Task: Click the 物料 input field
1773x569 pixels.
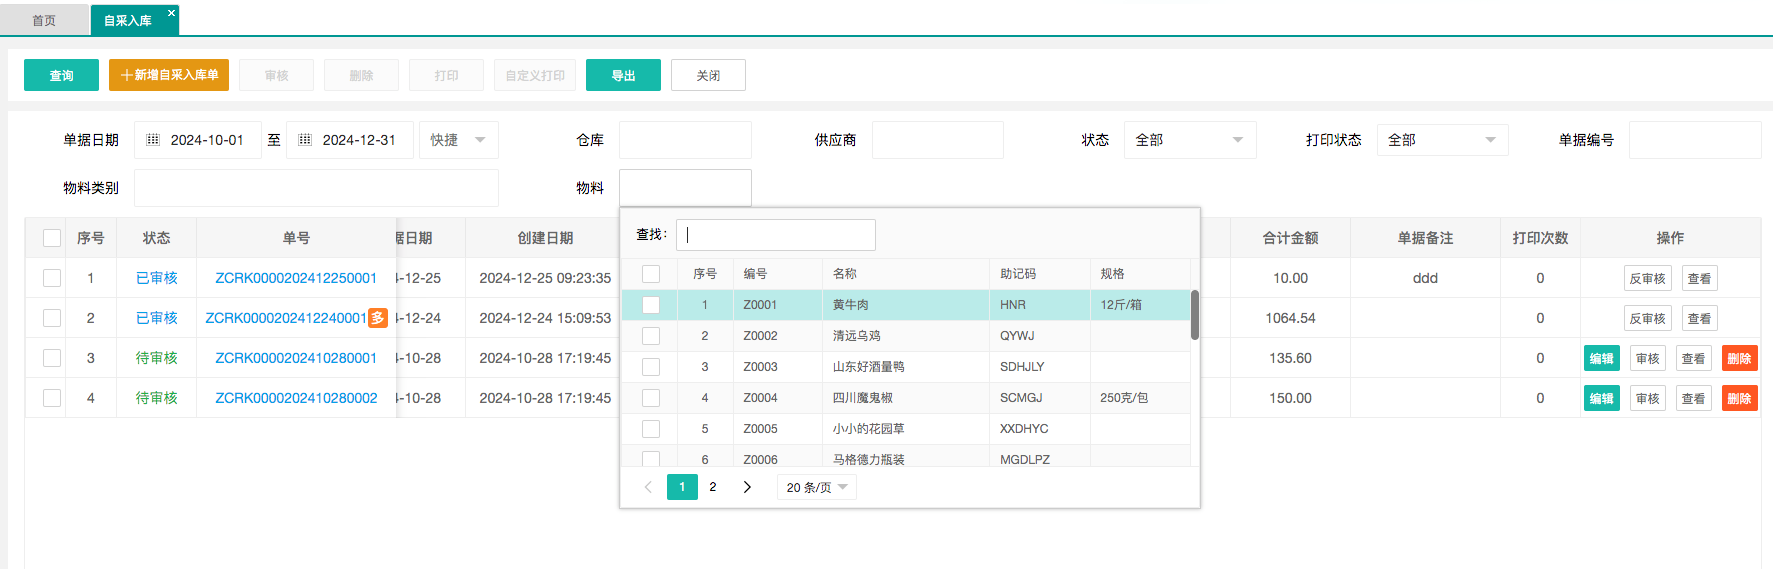Action: click(685, 188)
